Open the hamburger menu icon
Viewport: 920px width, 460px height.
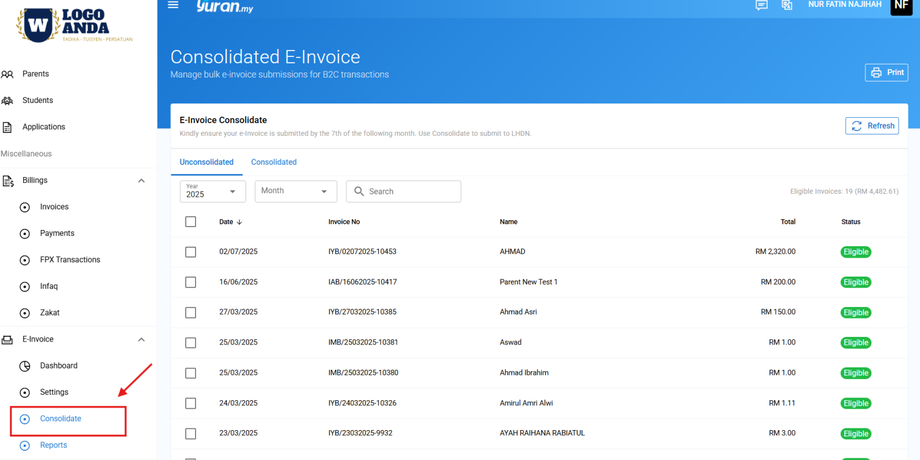click(173, 5)
